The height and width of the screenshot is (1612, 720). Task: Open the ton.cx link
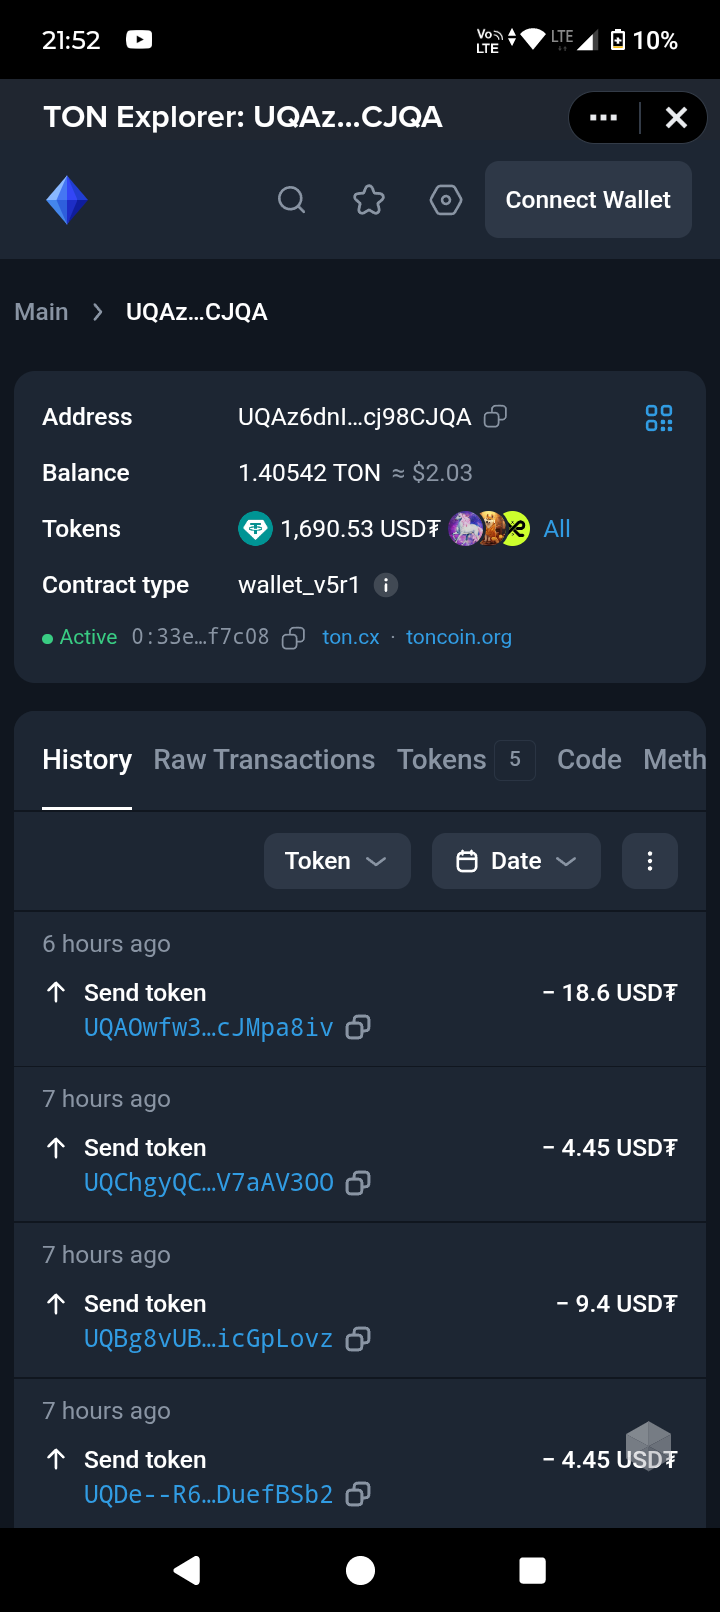351,638
